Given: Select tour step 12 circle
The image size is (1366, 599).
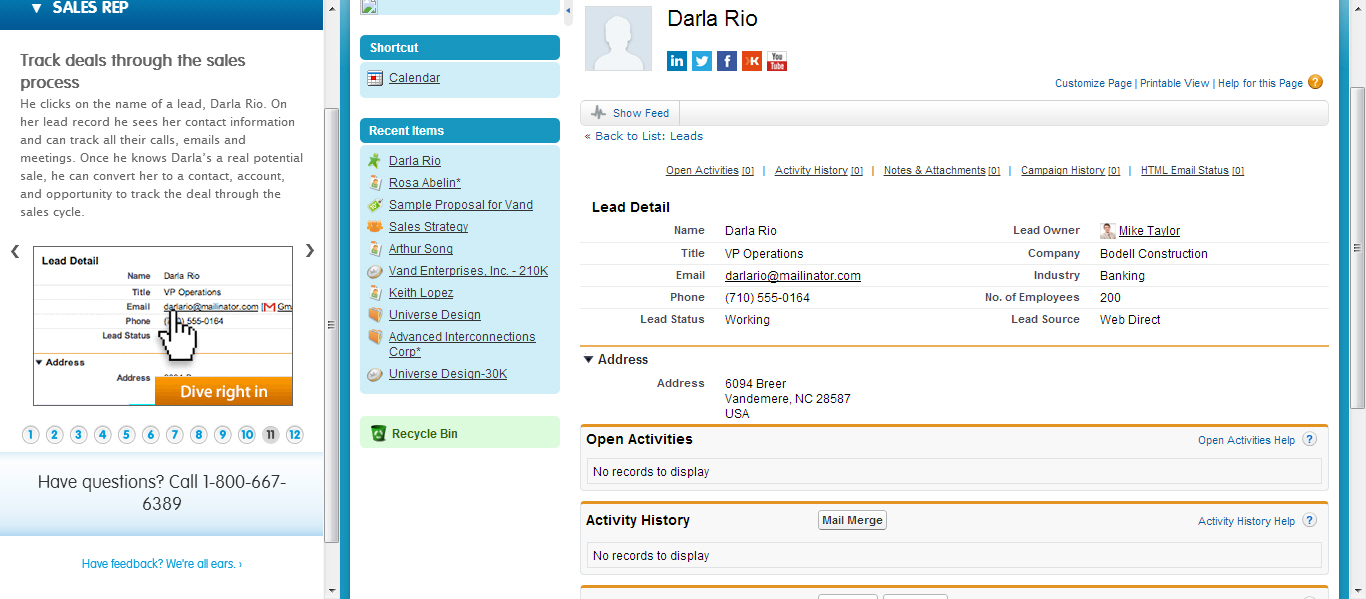Looking at the screenshot, I should [294, 435].
